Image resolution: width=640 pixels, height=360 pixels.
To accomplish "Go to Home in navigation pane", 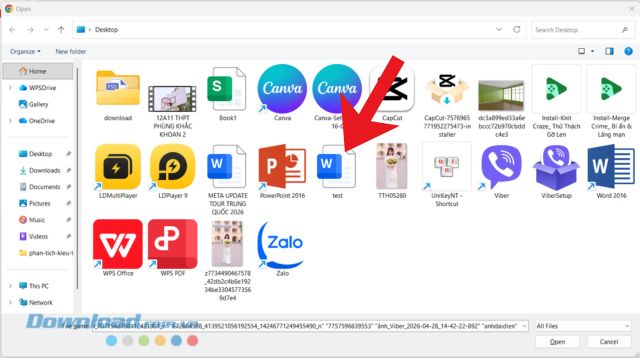I will pos(38,71).
